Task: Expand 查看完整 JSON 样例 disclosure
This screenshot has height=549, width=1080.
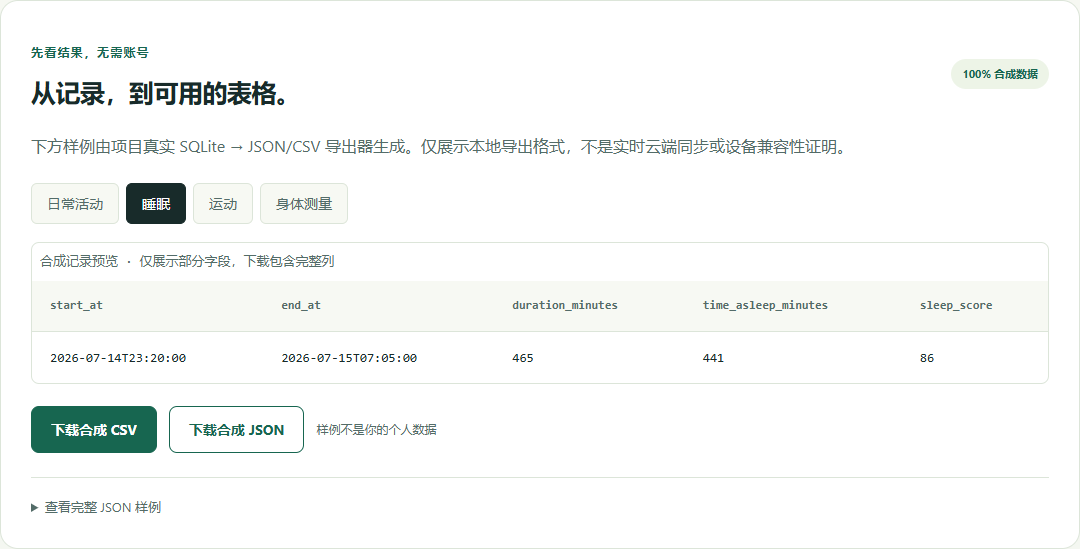Action: coord(96,508)
